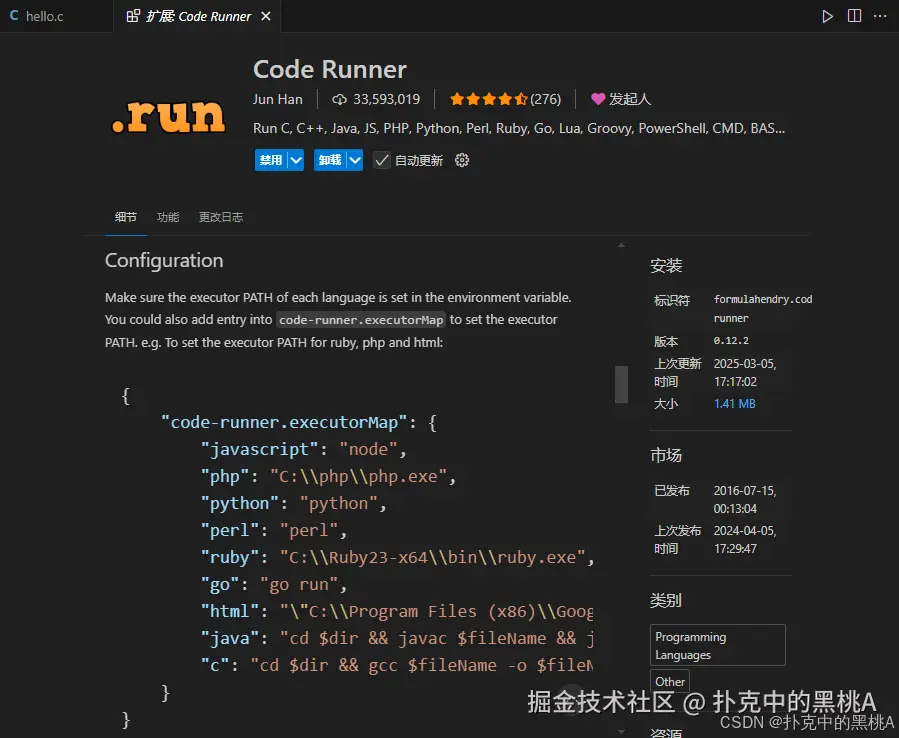Open publisher Jun Han link

[x=277, y=99]
